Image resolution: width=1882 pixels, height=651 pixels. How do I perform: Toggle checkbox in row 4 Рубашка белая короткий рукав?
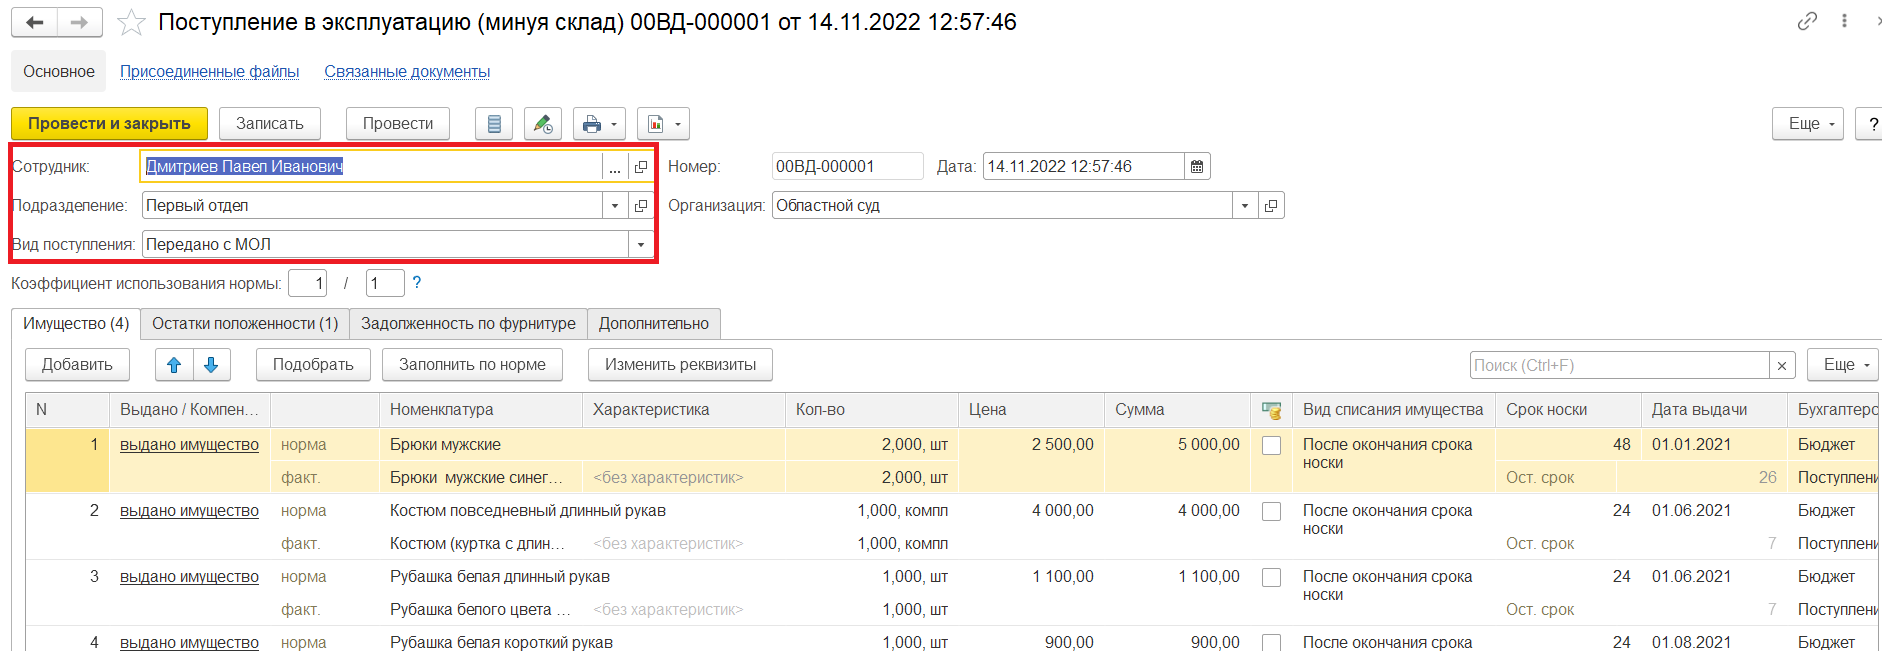click(x=1271, y=643)
